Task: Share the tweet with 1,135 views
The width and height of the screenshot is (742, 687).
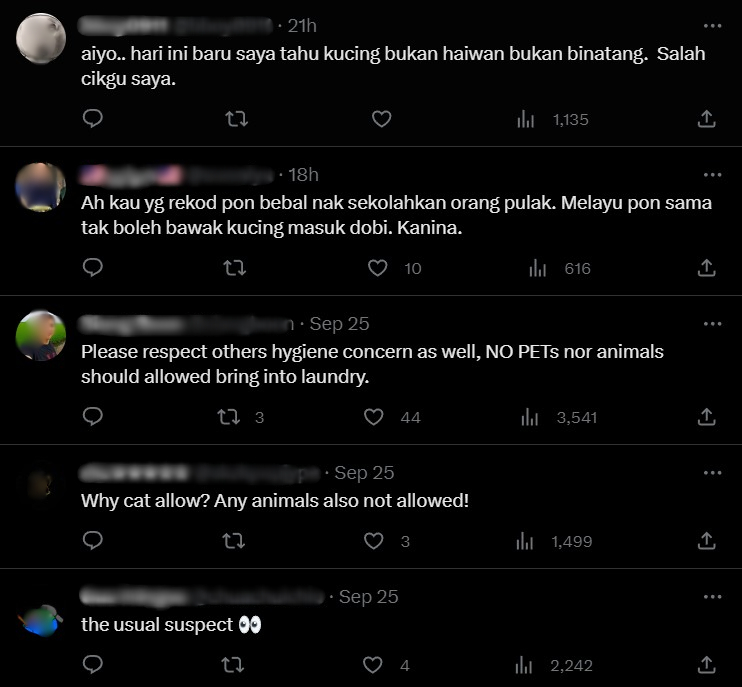Action: [x=707, y=119]
